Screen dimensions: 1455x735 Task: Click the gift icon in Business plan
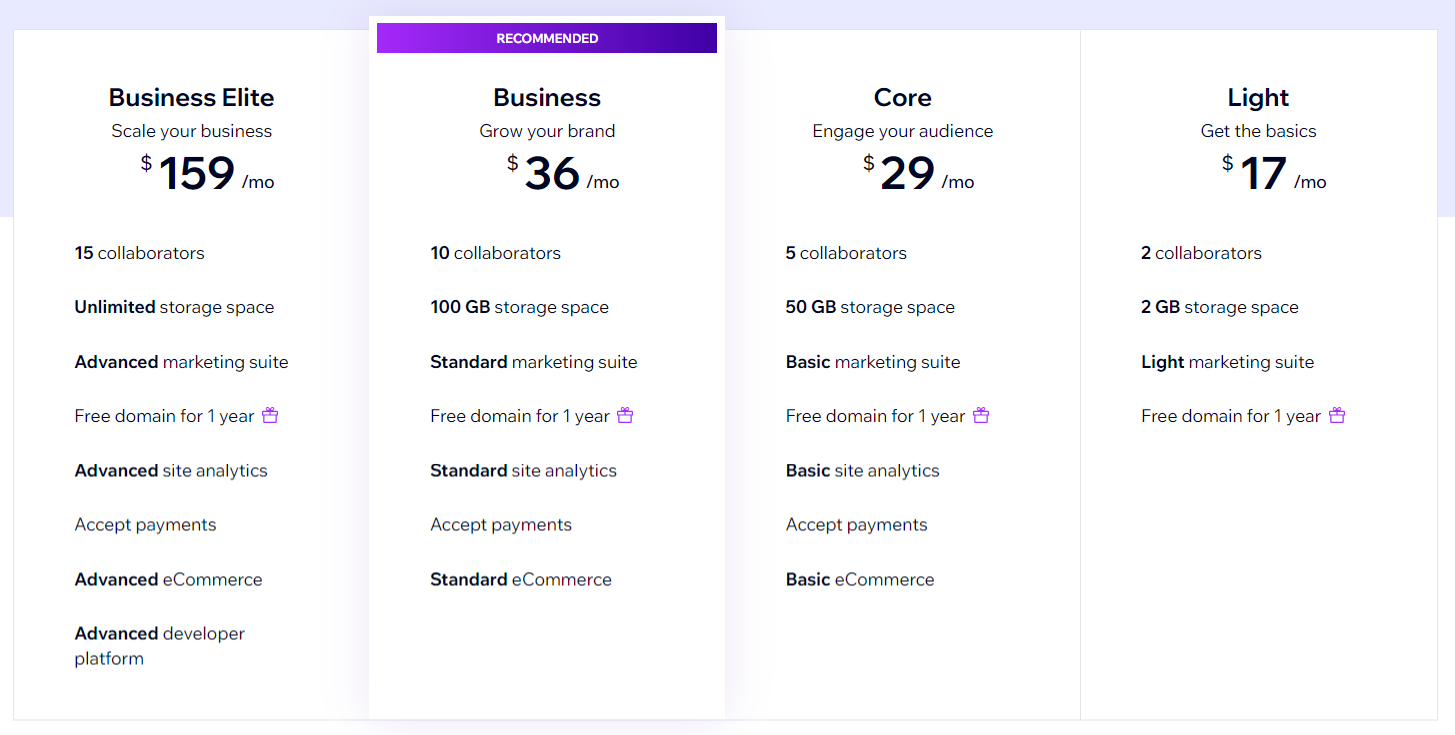[x=625, y=415]
